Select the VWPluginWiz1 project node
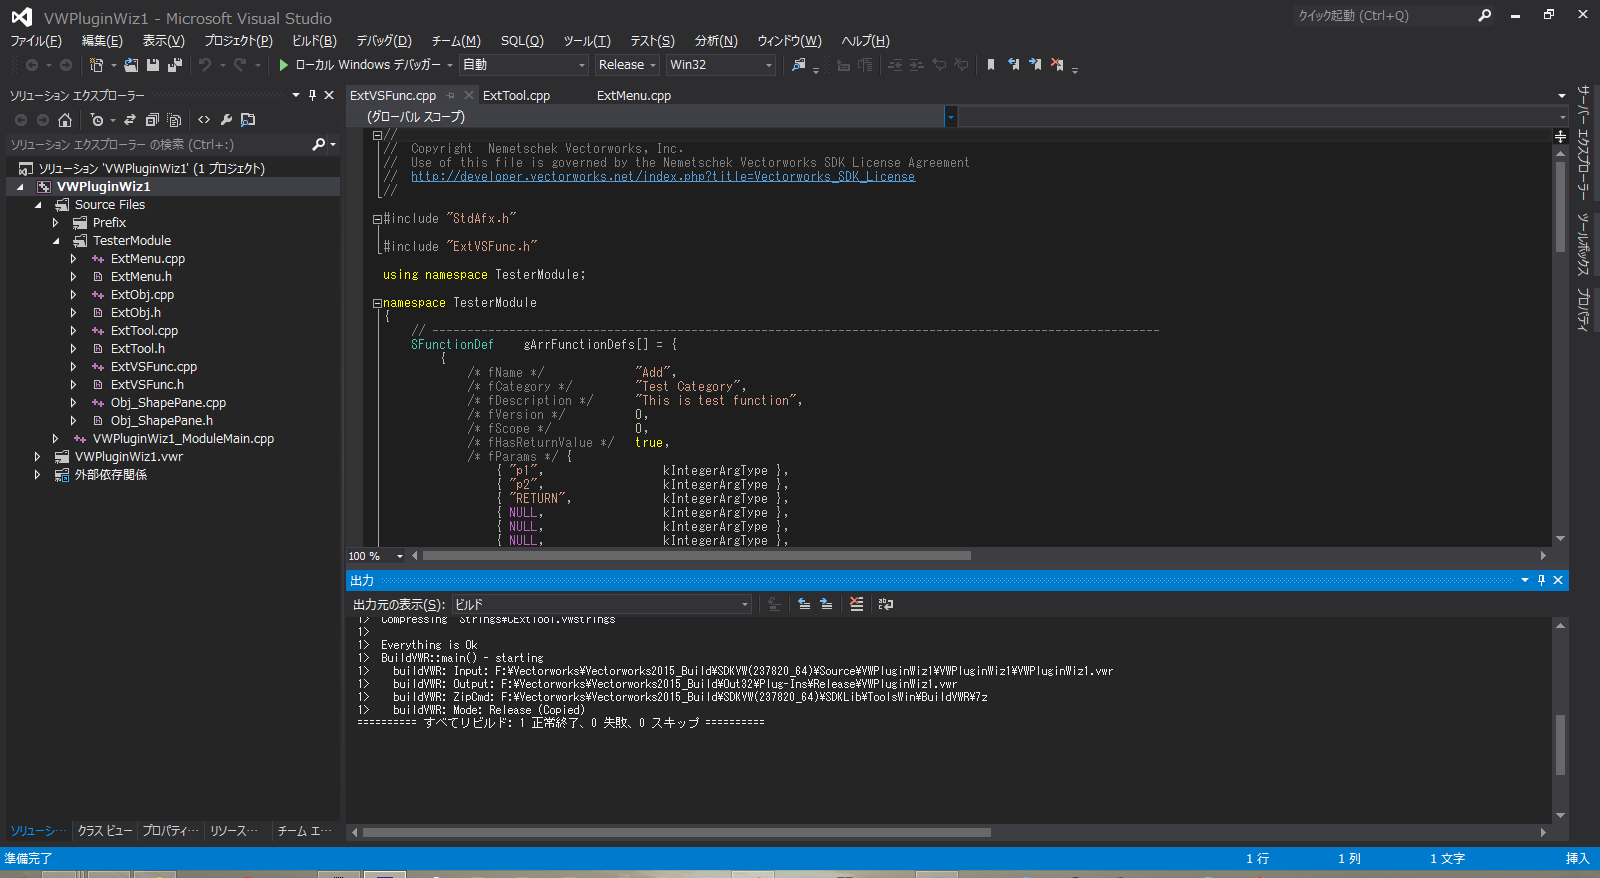 (104, 187)
